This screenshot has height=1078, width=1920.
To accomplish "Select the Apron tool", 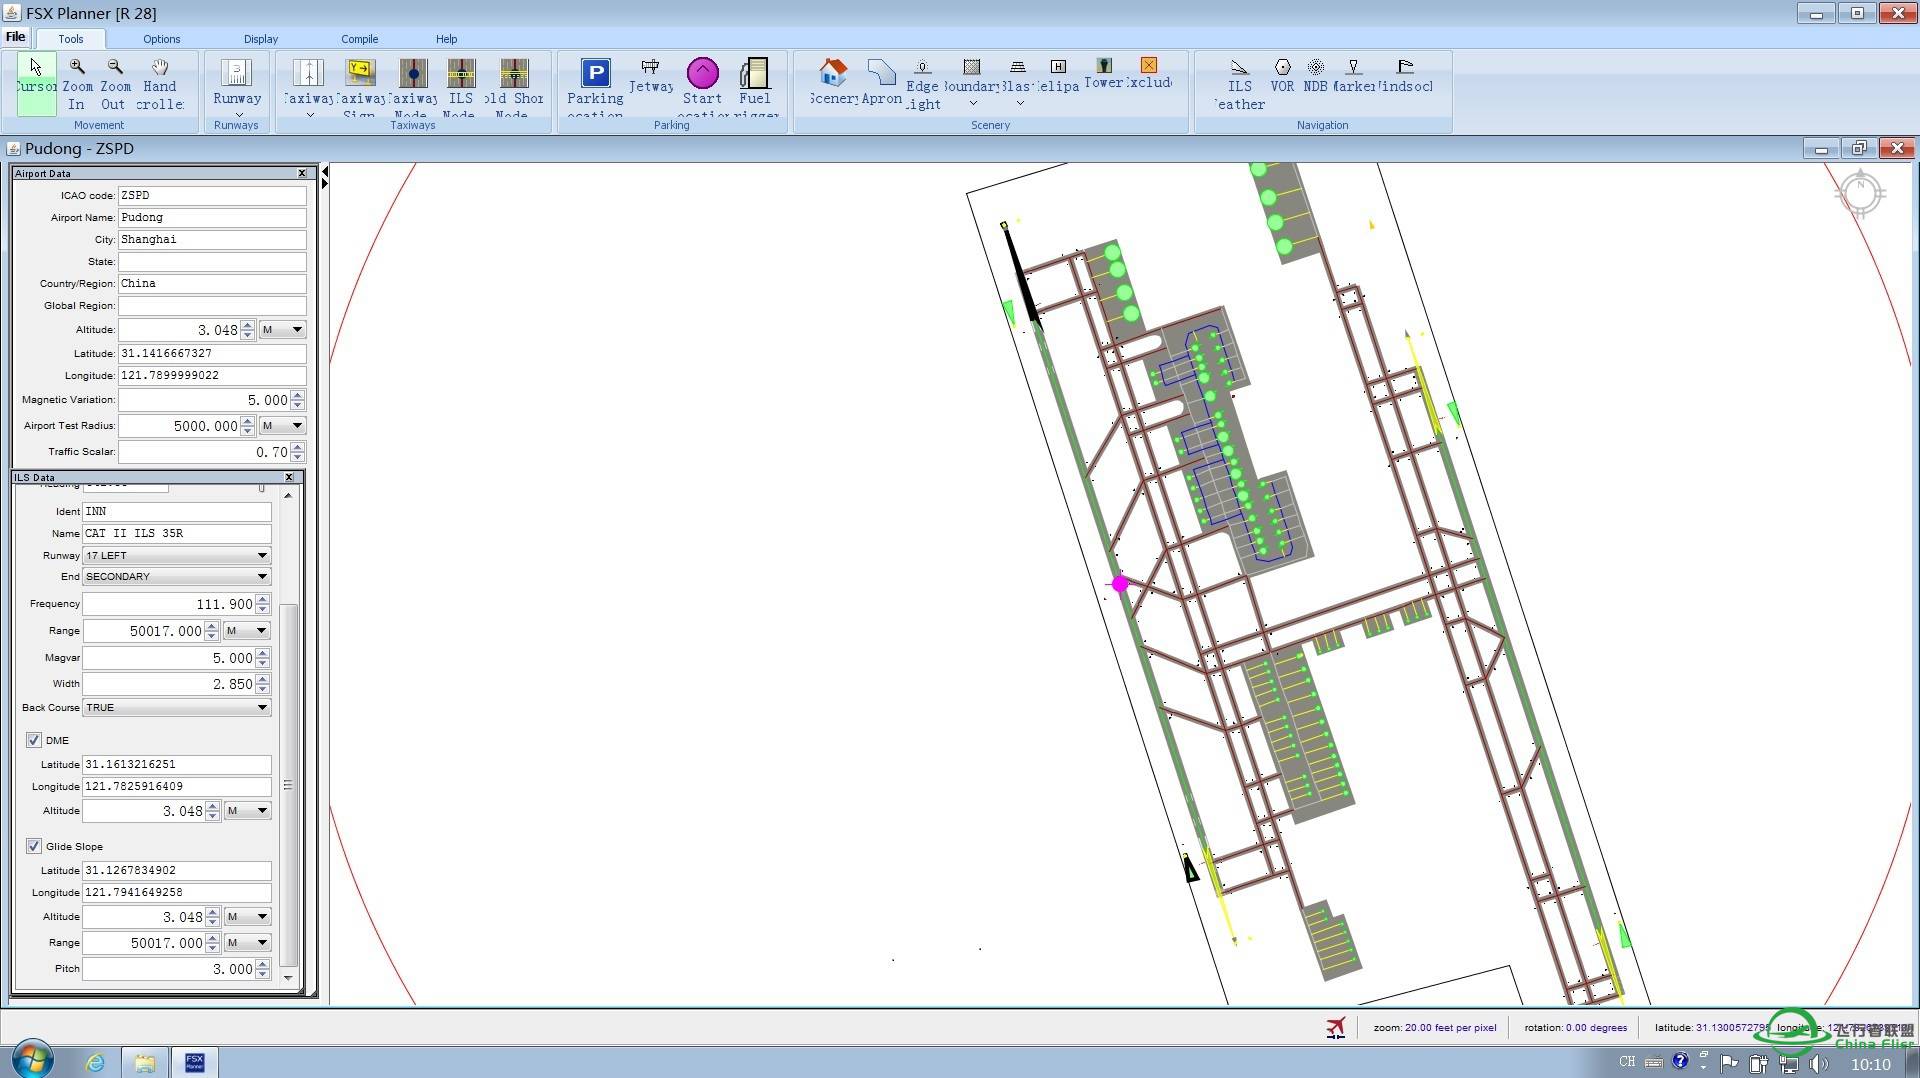I will pyautogui.click(x=881, y=82).
